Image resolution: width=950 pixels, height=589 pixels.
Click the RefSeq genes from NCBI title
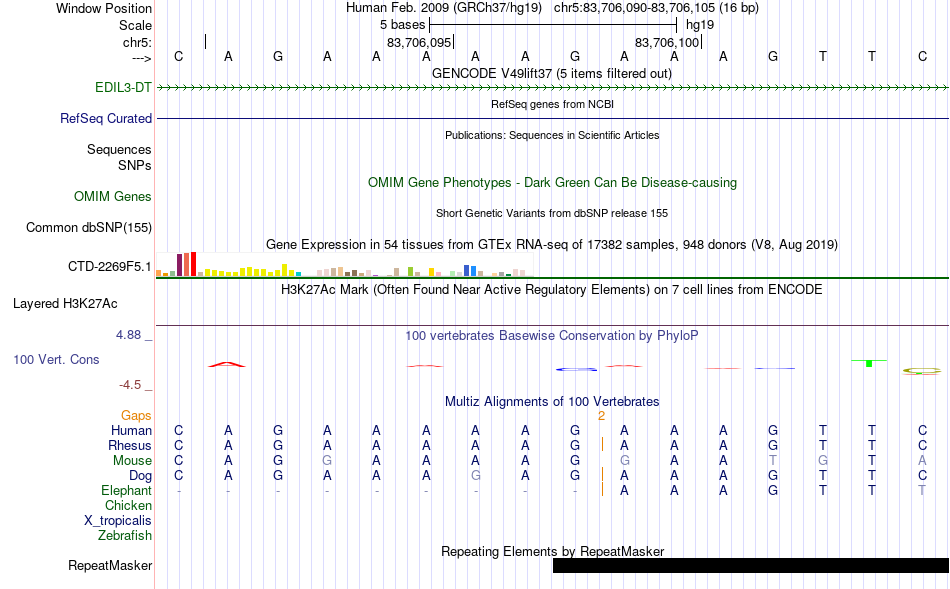coord(552,104)
